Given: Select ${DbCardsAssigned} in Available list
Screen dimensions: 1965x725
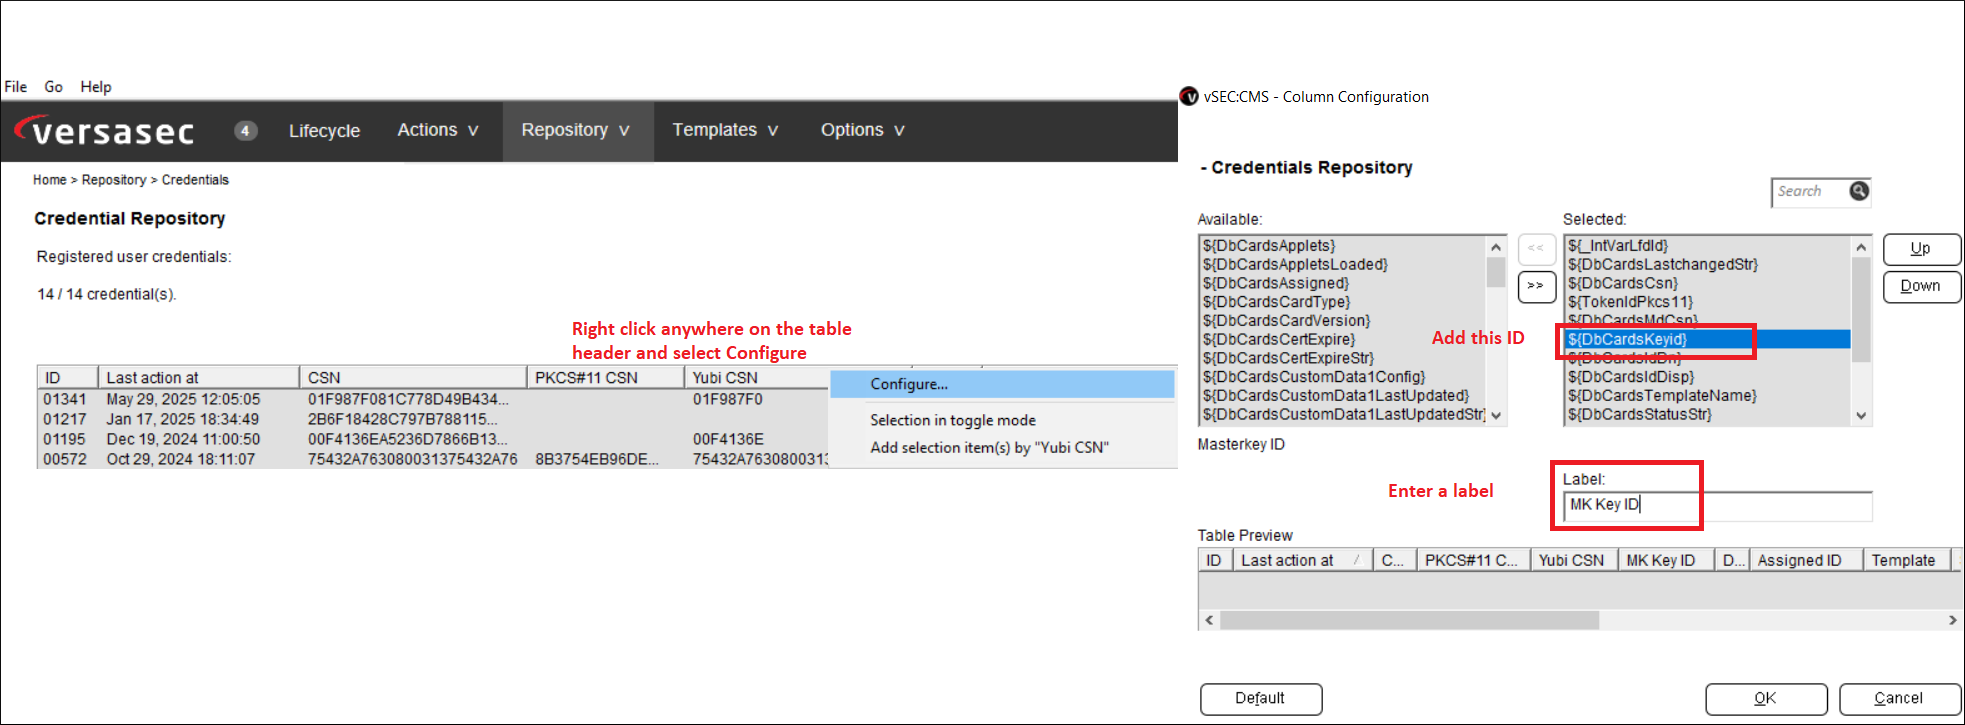Looking at the screenshot, I should (x=1275, y=283).
